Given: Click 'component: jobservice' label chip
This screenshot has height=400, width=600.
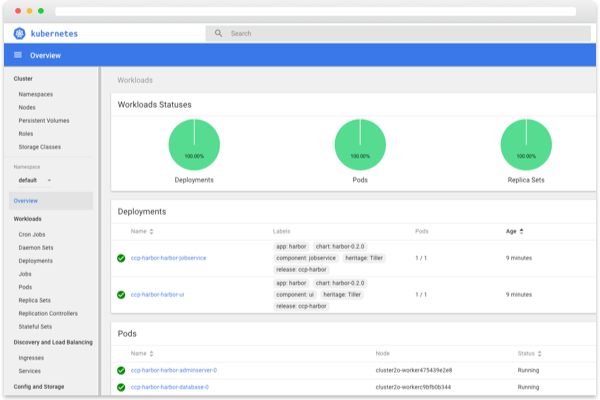Looking at the screenshot, I should pos(306,258).
